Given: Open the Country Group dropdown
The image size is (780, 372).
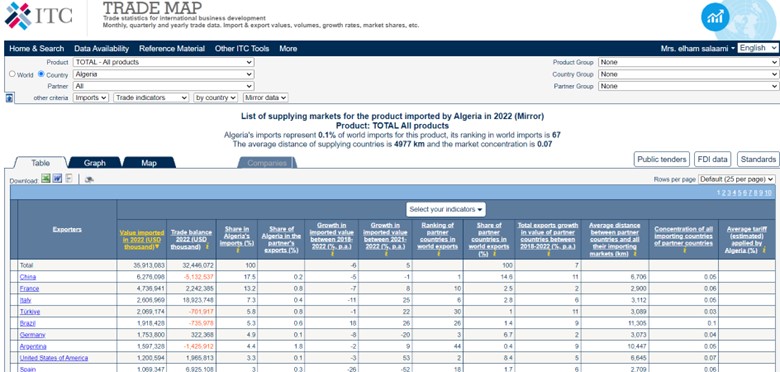Looking at the screenshot, I should point(688,74).
